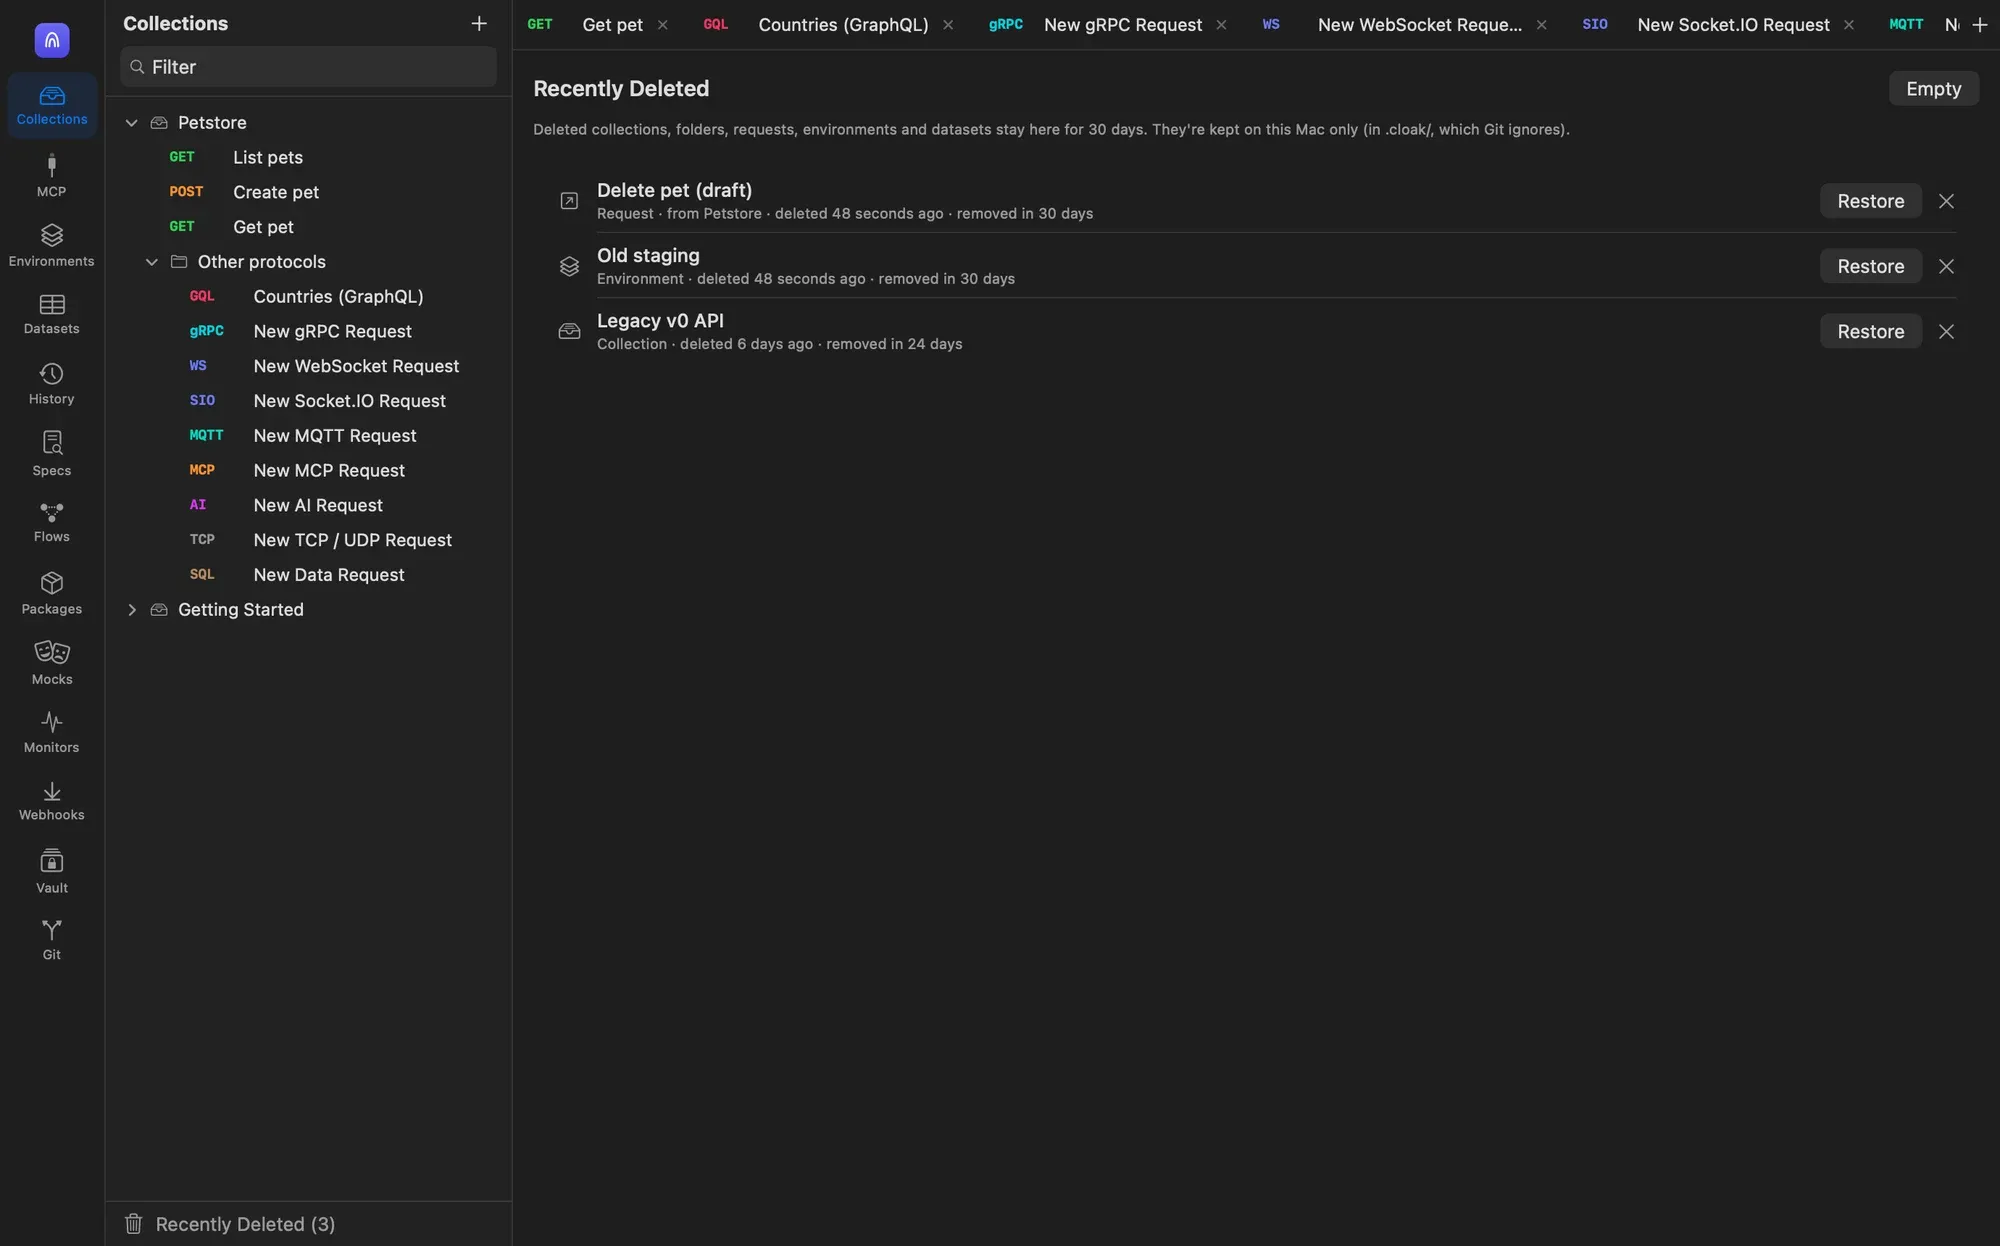This screenshot has height=1246, width=2000.
Task: Open the MCP sidebar panel
Action: click(51, 175)
